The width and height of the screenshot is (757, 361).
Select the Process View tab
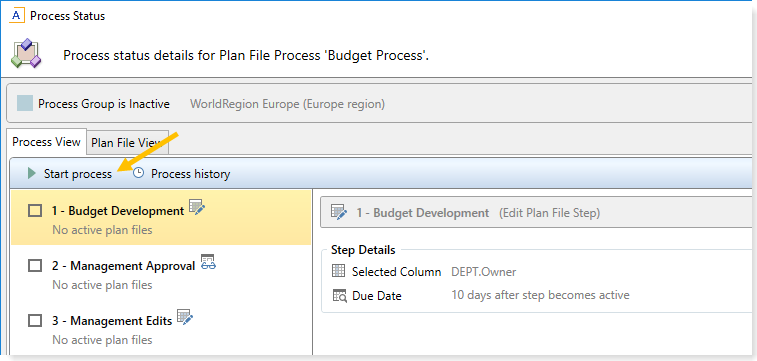(x=46, y=142)
